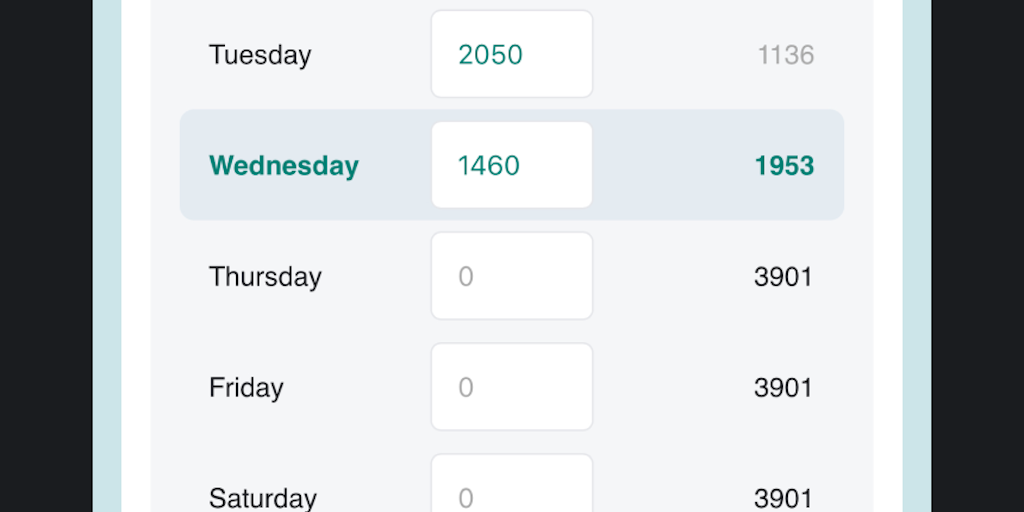
Task: Click the light teal strip on the right edge
Action: [916, 256]
